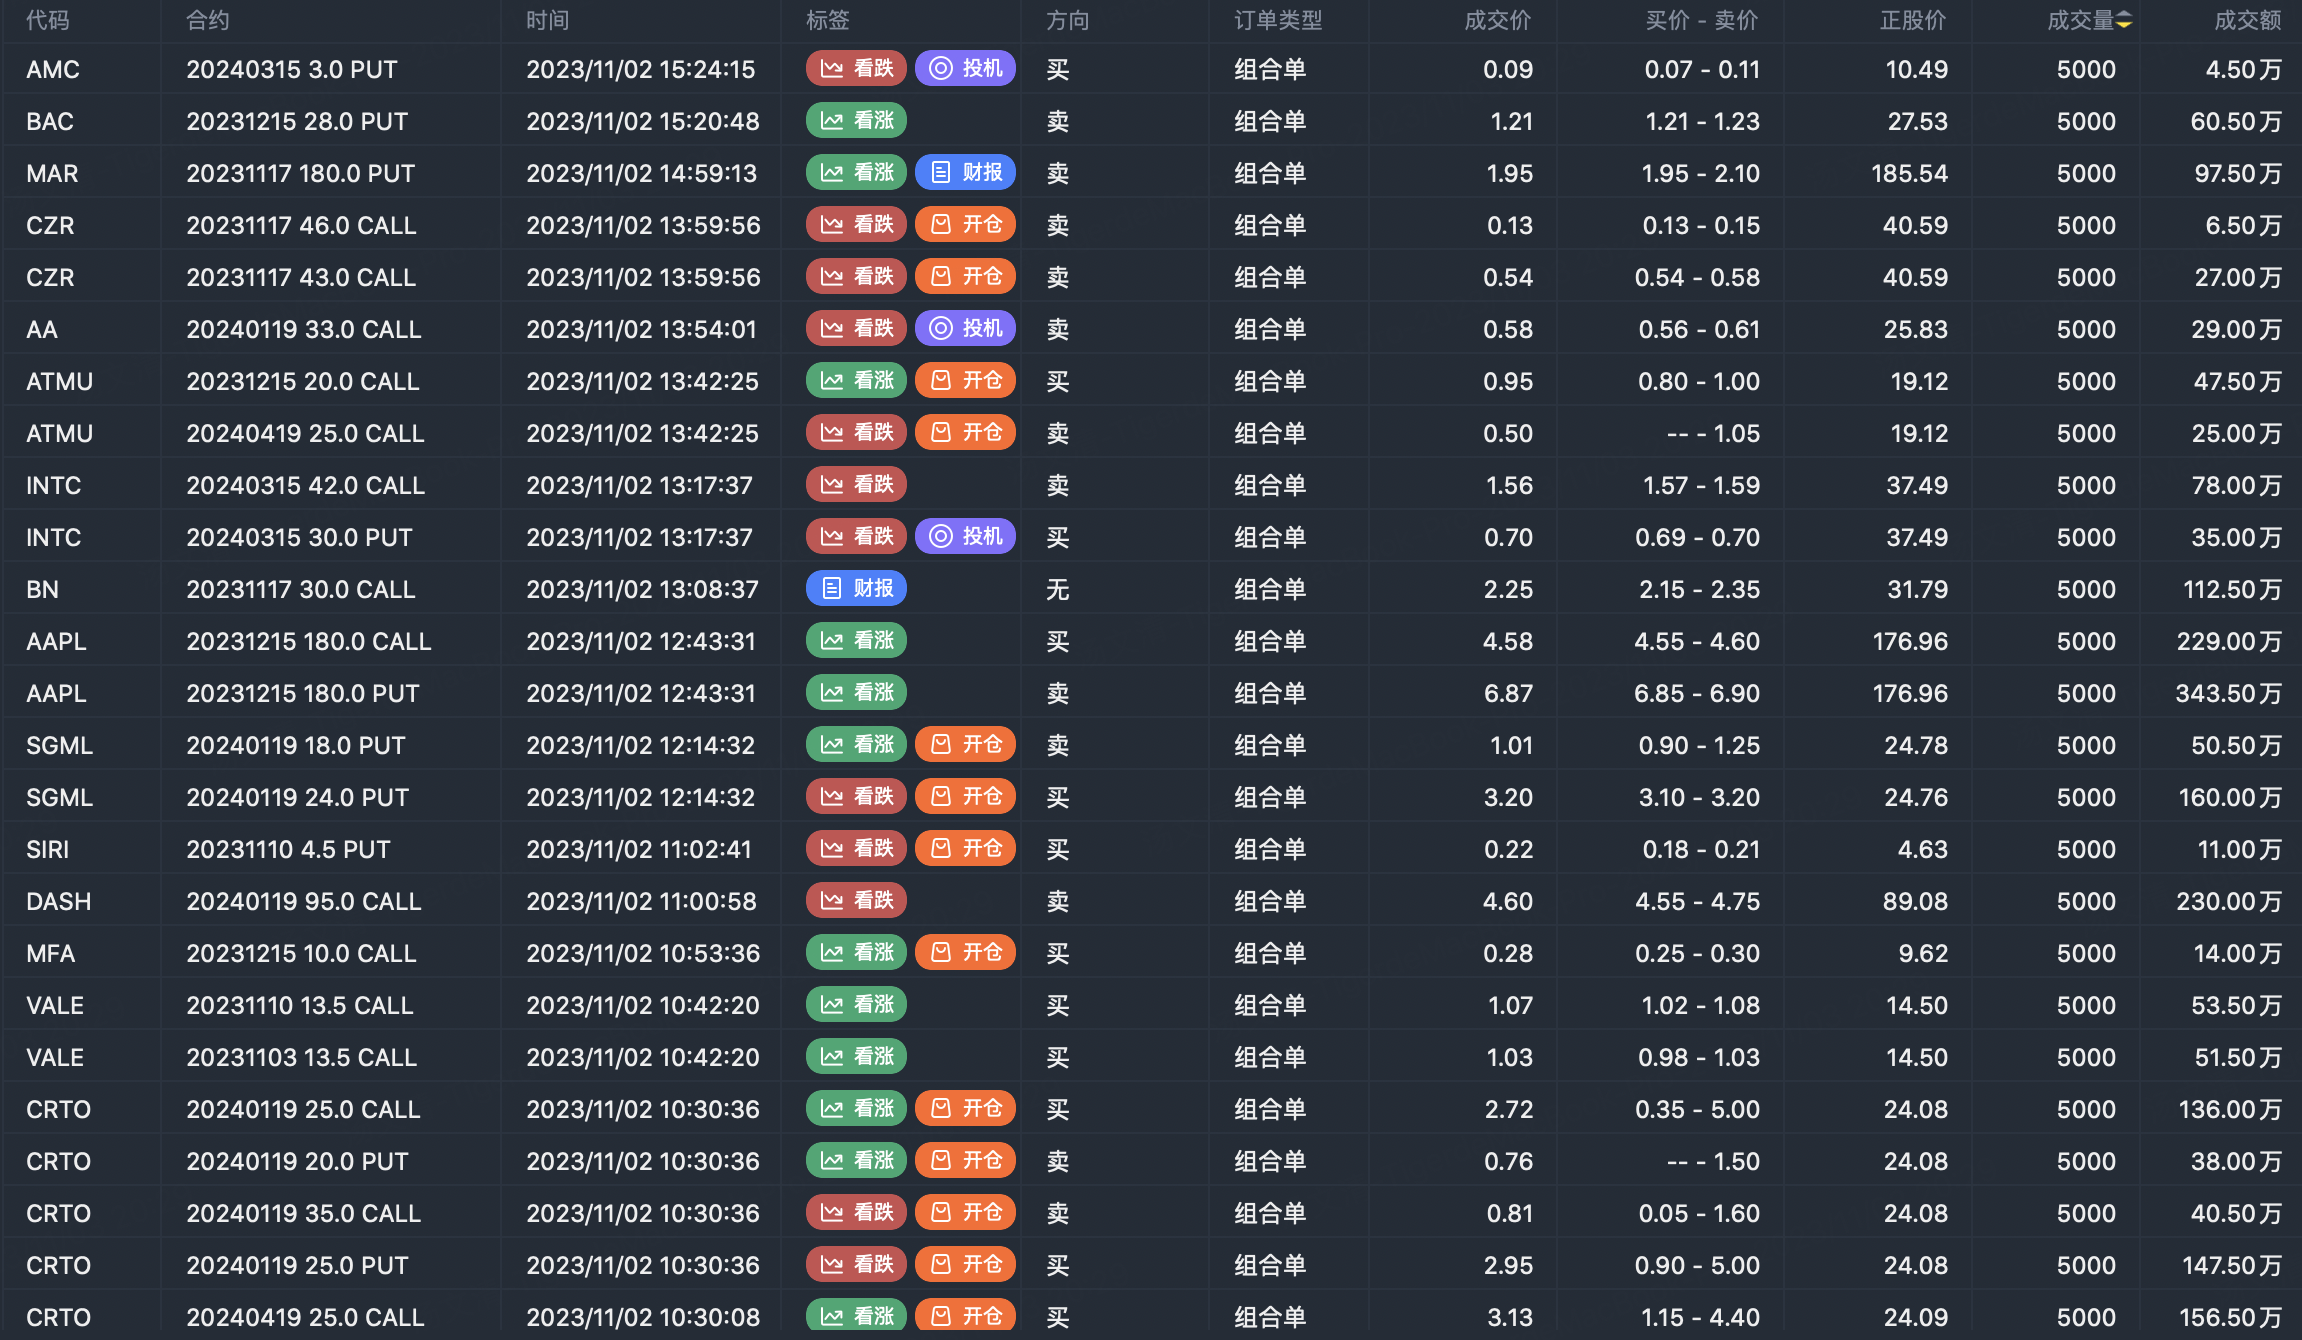Select contract 20231215 28.0 PUT
Image resolution: width=2302 pixels, height=1340 pixels.
(x=297, y=121)
